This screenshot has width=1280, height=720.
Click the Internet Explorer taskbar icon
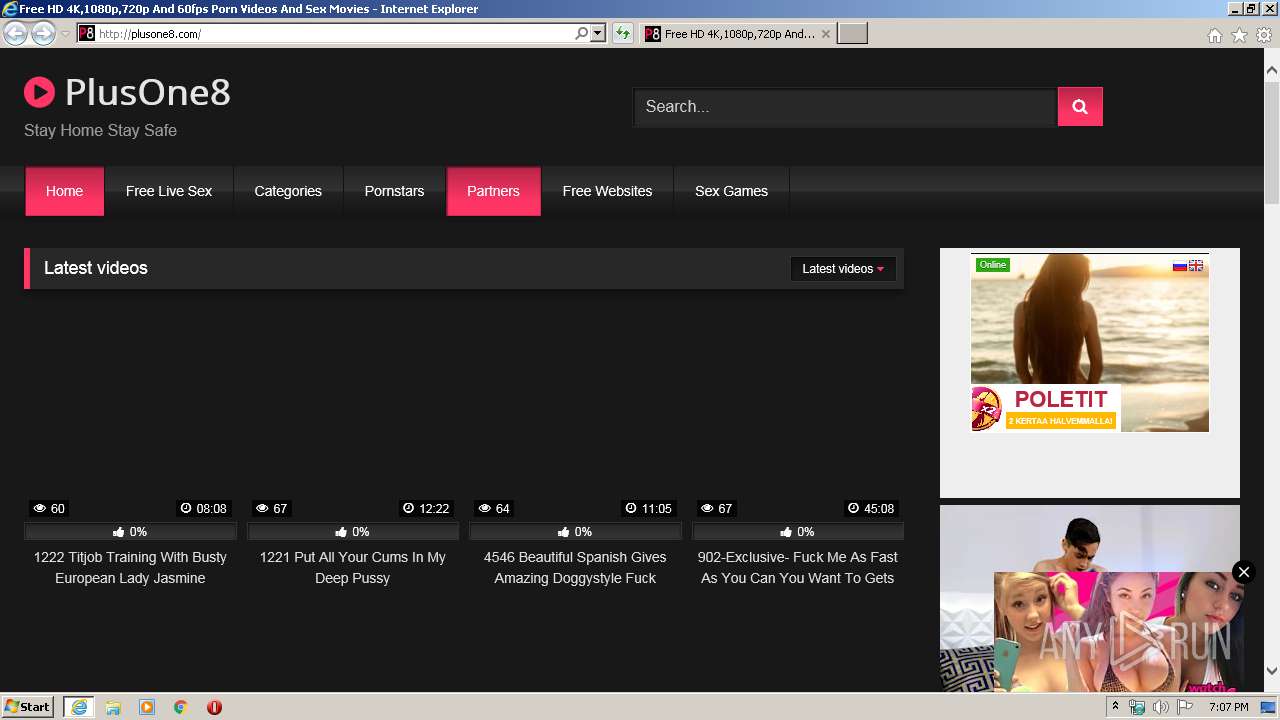click(79, 707)
